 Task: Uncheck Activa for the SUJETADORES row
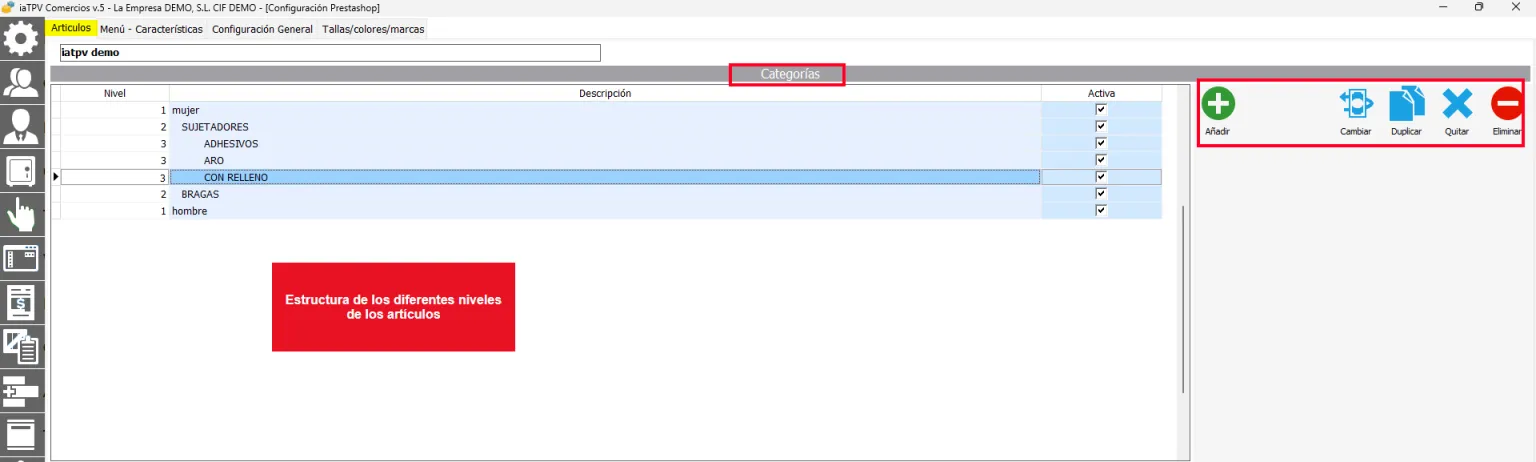(x=1101, y=126)
